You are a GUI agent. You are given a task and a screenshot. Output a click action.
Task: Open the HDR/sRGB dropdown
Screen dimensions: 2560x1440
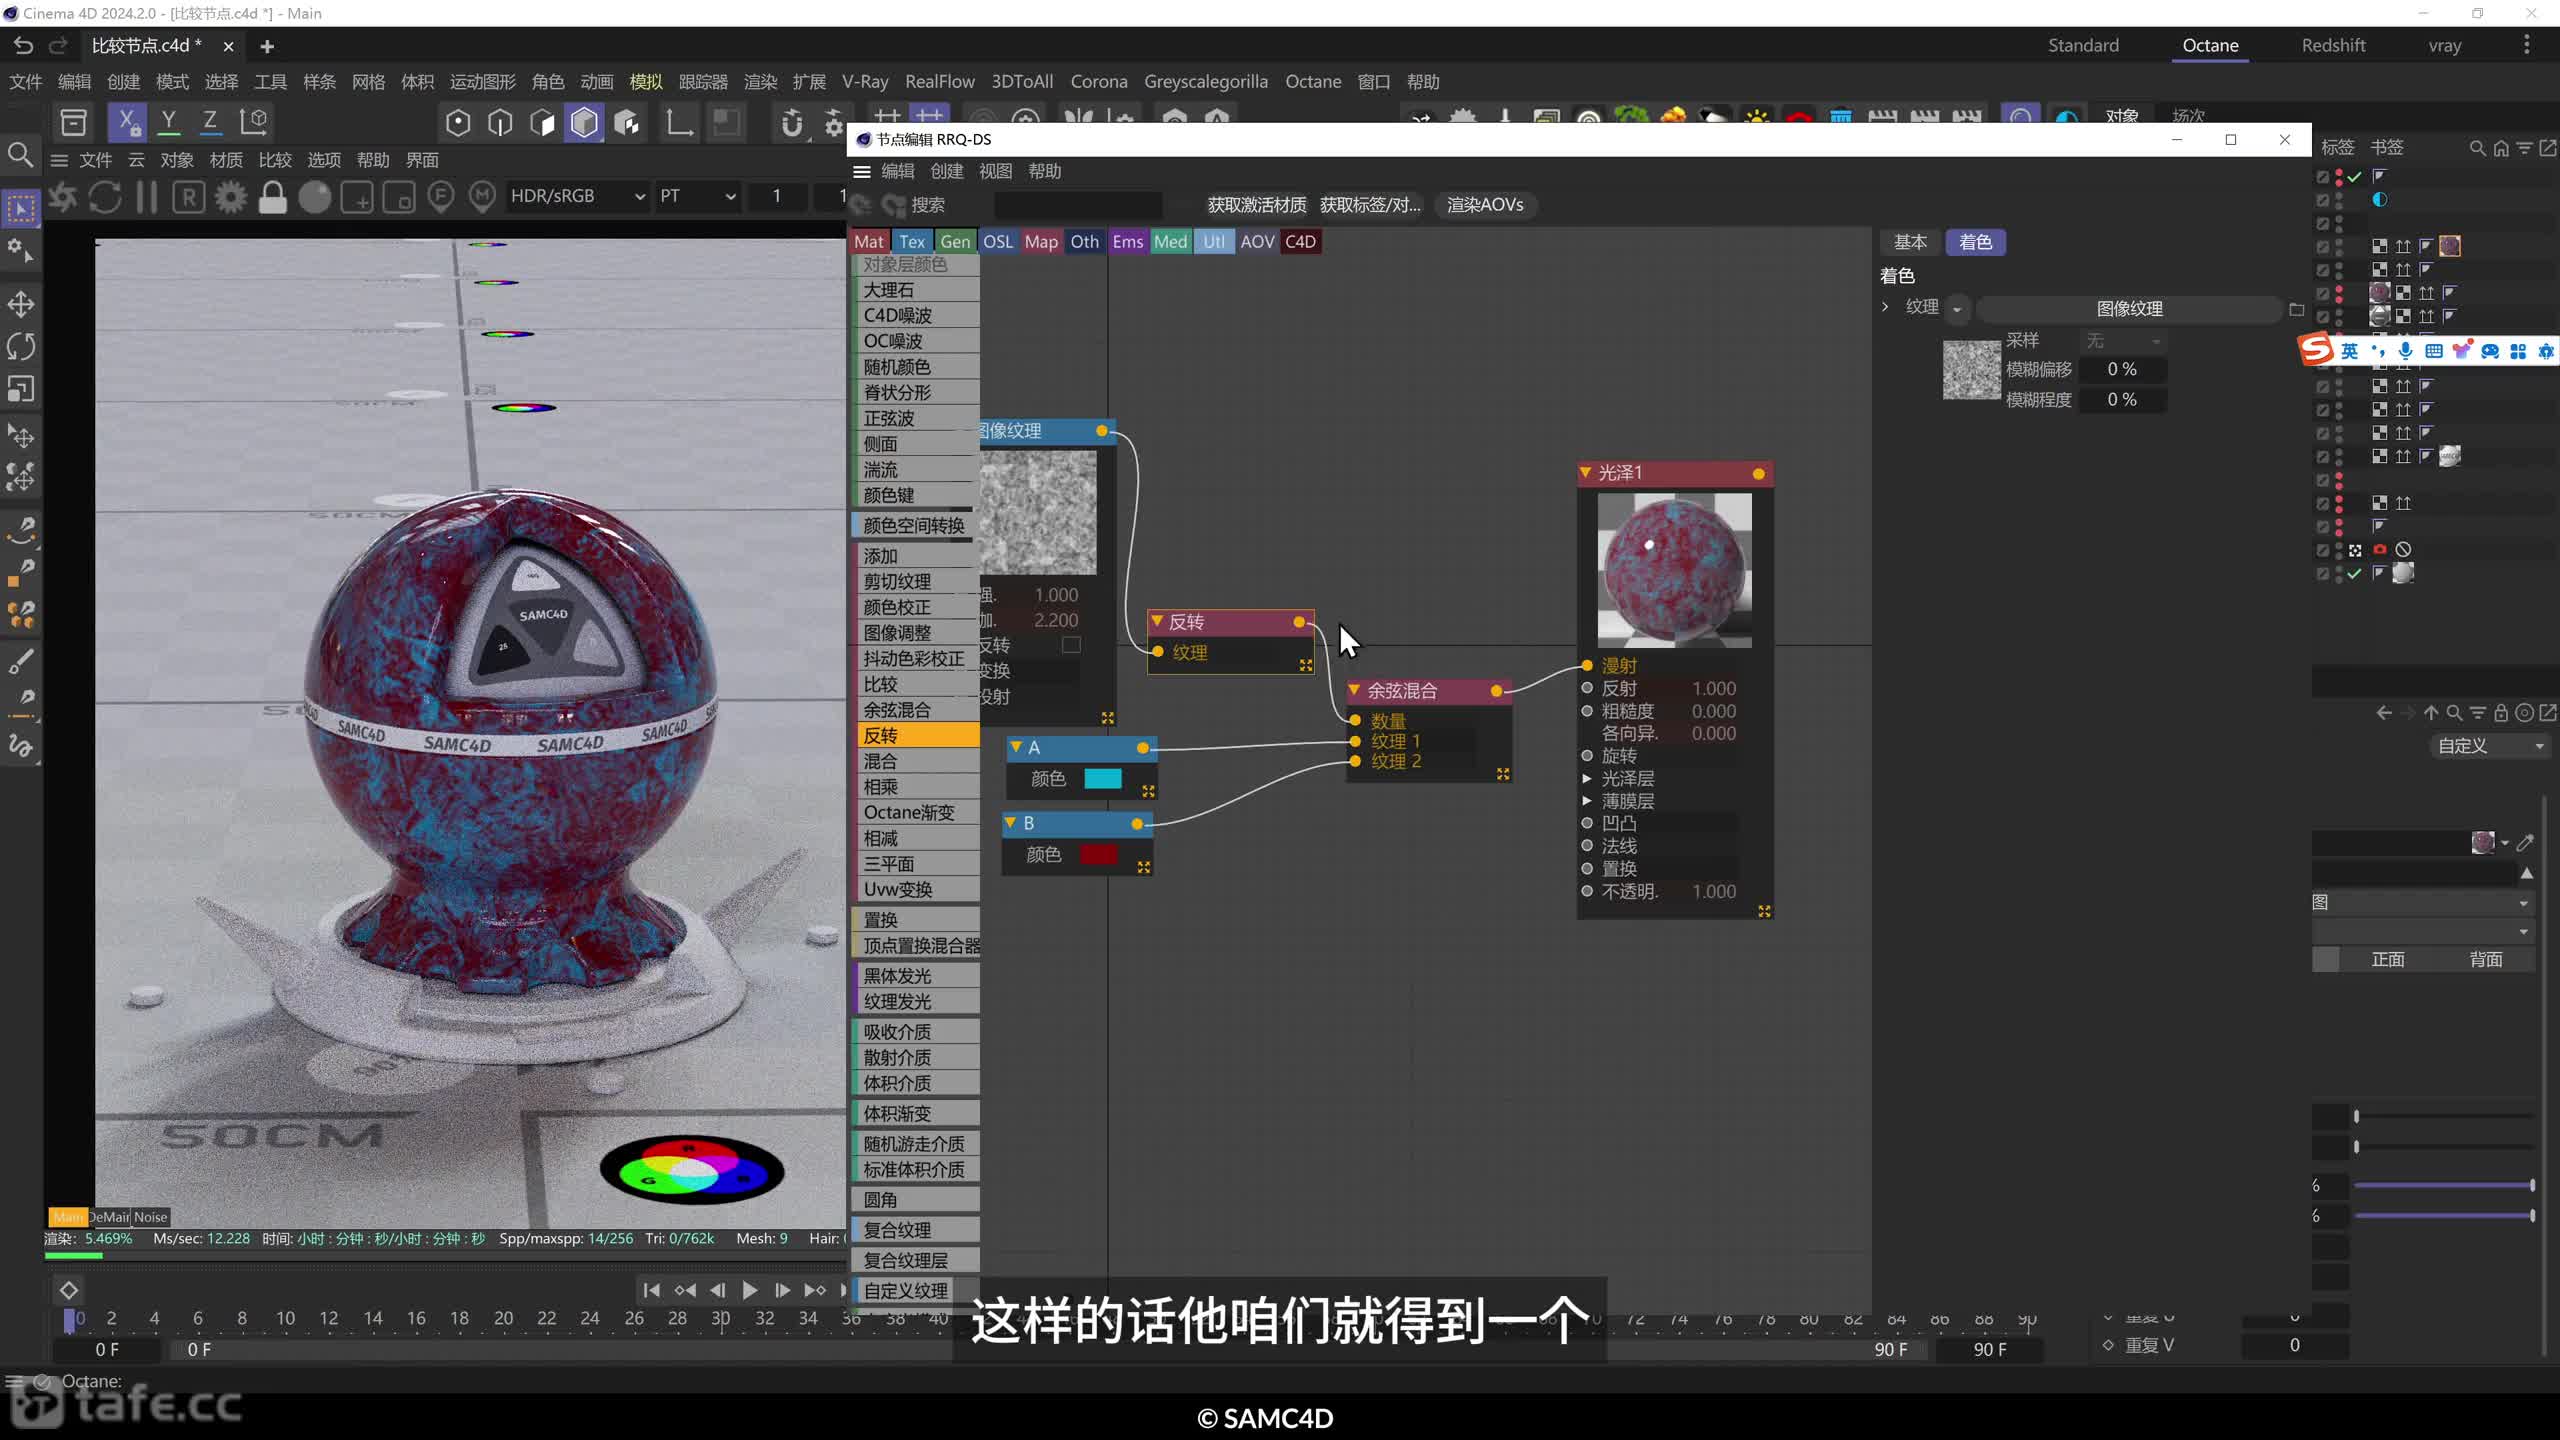coord(577,197)
